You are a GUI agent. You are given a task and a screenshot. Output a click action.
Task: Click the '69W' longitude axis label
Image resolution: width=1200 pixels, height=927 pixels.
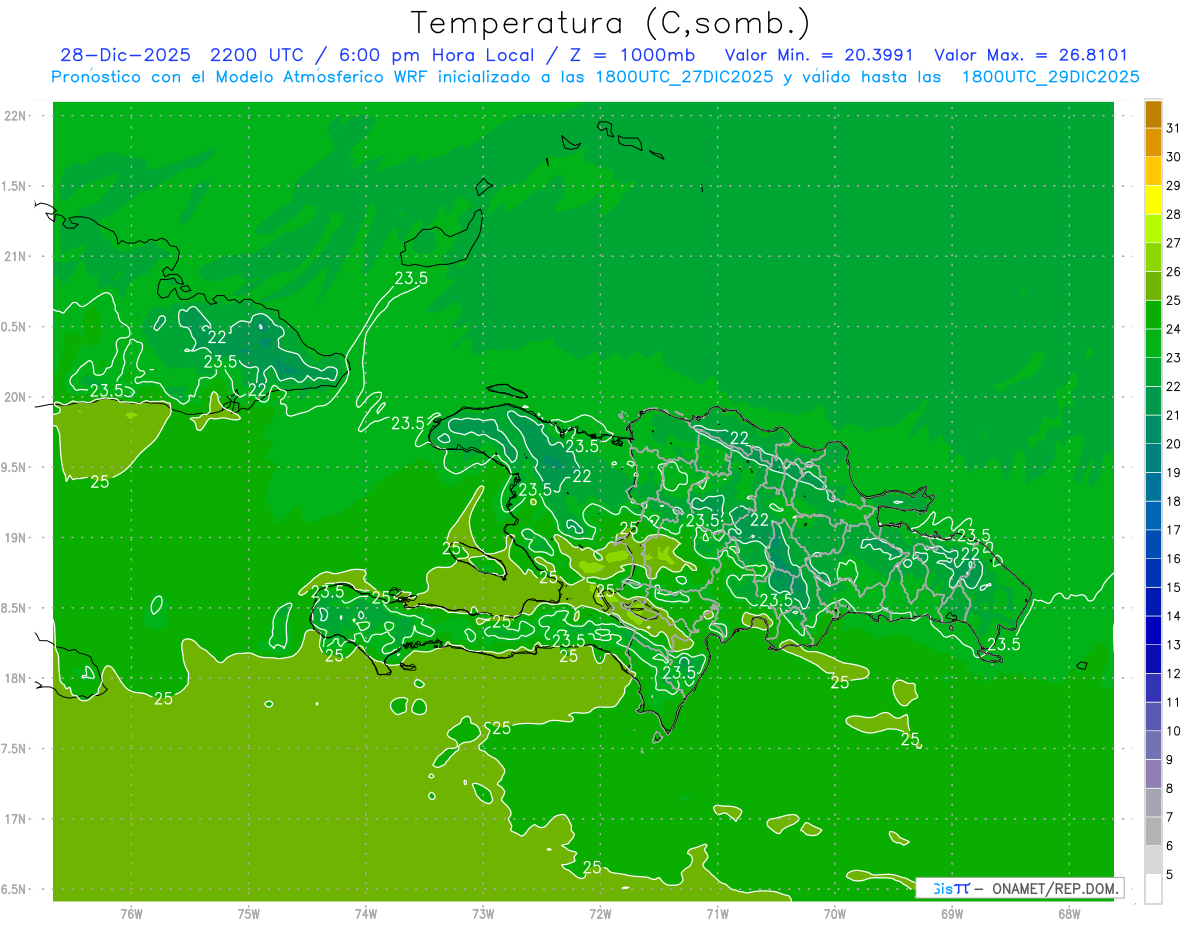tap(952, 914)
